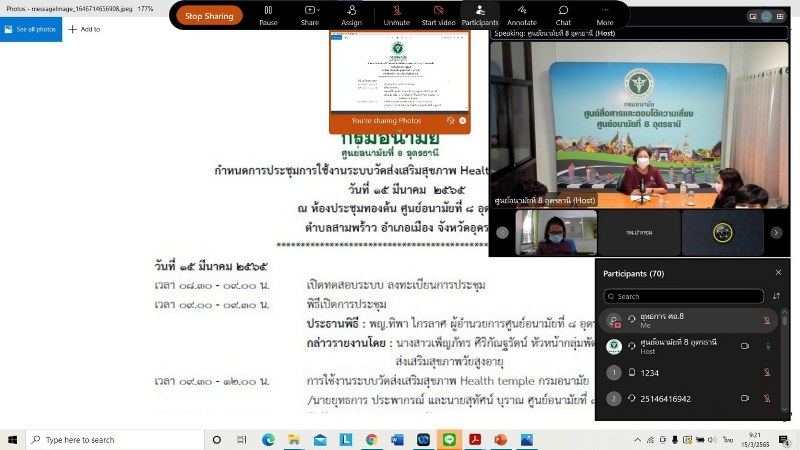Sort the participants list
800x450 pixels.
pos(776,296)
